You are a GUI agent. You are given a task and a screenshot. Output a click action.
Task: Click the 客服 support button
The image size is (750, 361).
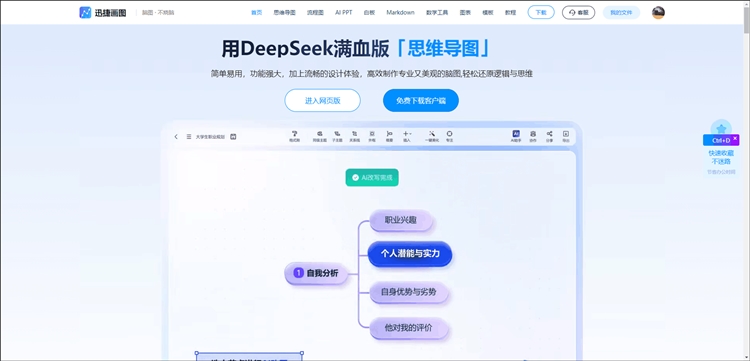[x=578, y=13]
